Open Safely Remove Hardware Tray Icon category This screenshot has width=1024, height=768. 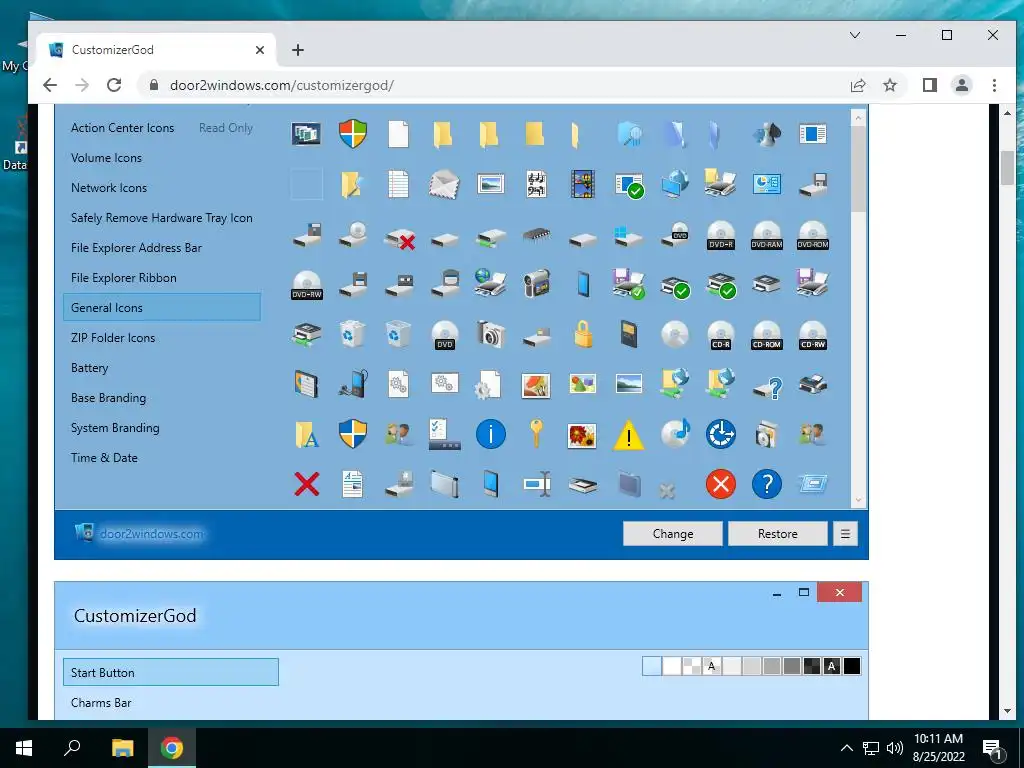[162, 218]
